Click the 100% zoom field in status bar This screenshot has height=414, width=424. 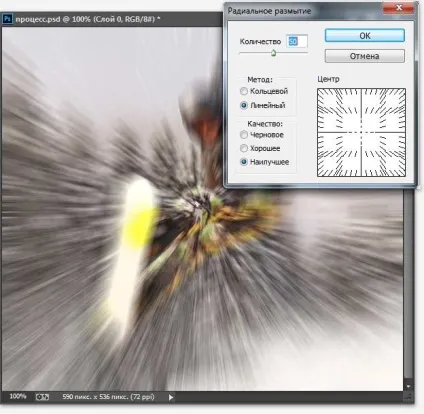[18, 396]
